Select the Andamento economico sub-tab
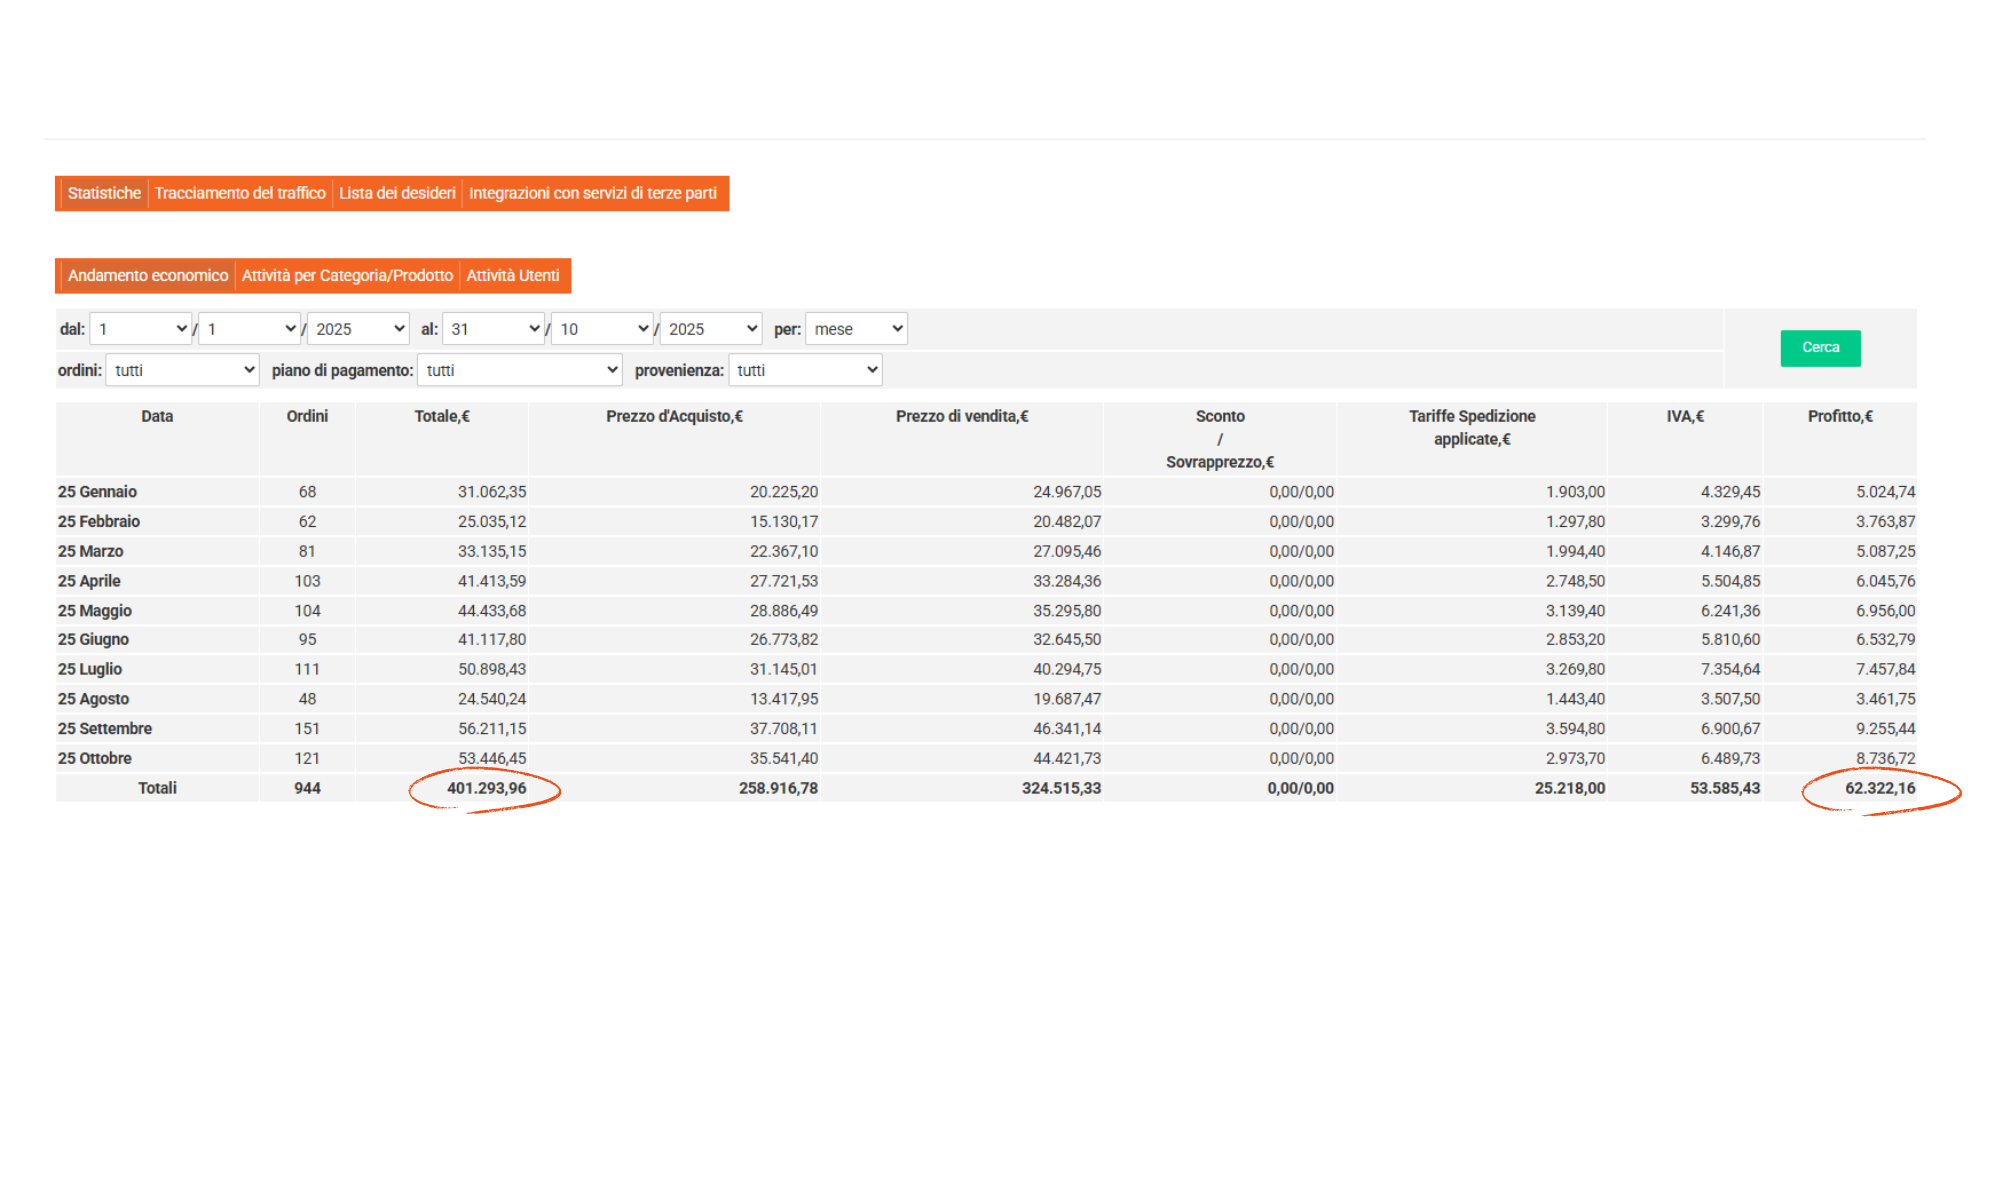 point(148,276)
